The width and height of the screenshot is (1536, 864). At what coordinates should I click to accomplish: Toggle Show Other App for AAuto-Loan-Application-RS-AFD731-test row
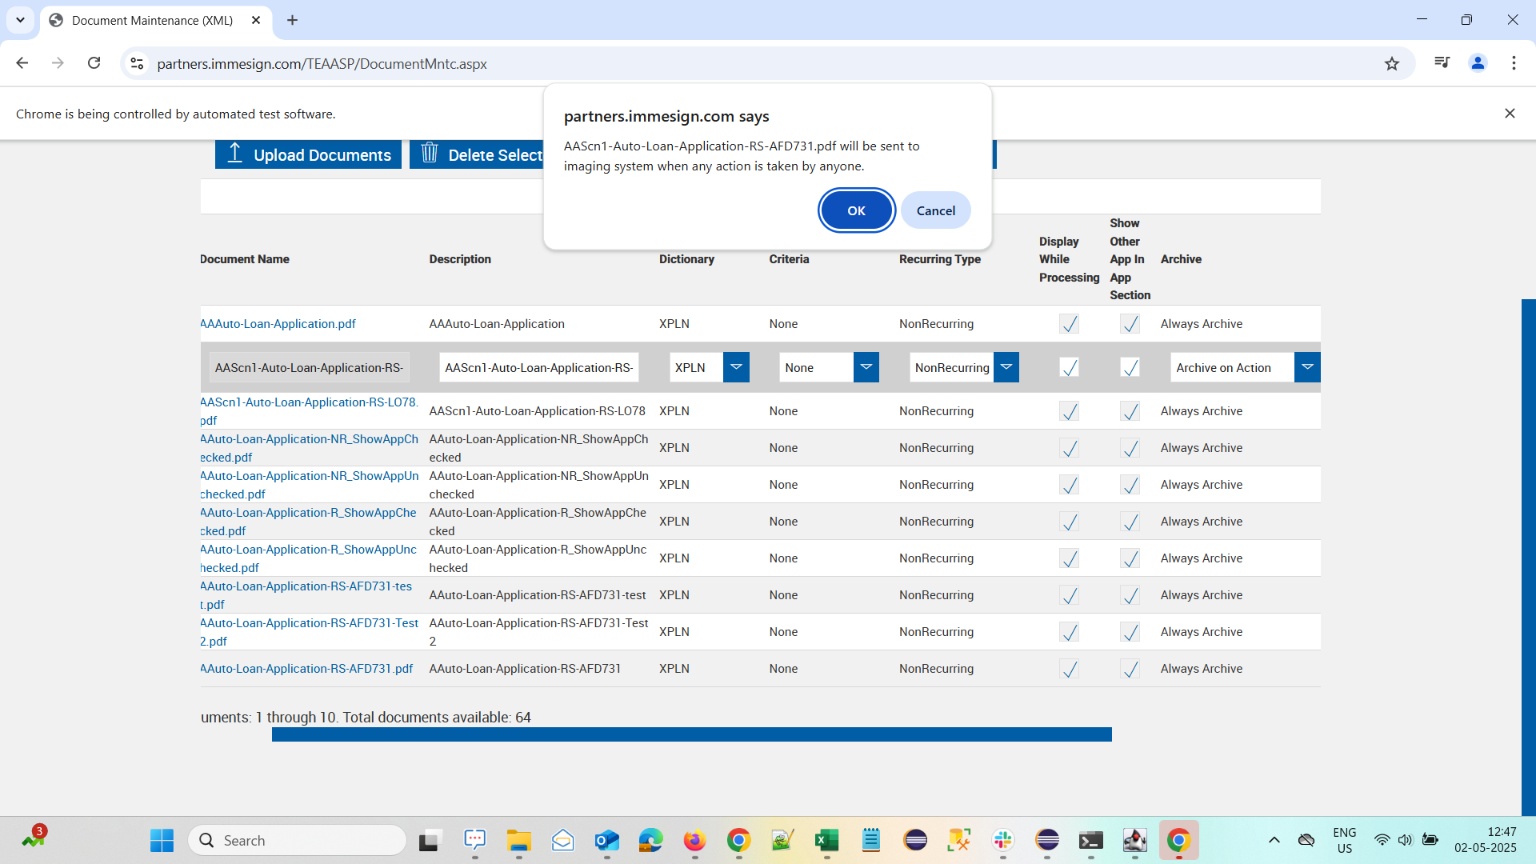click(1130, 595)
